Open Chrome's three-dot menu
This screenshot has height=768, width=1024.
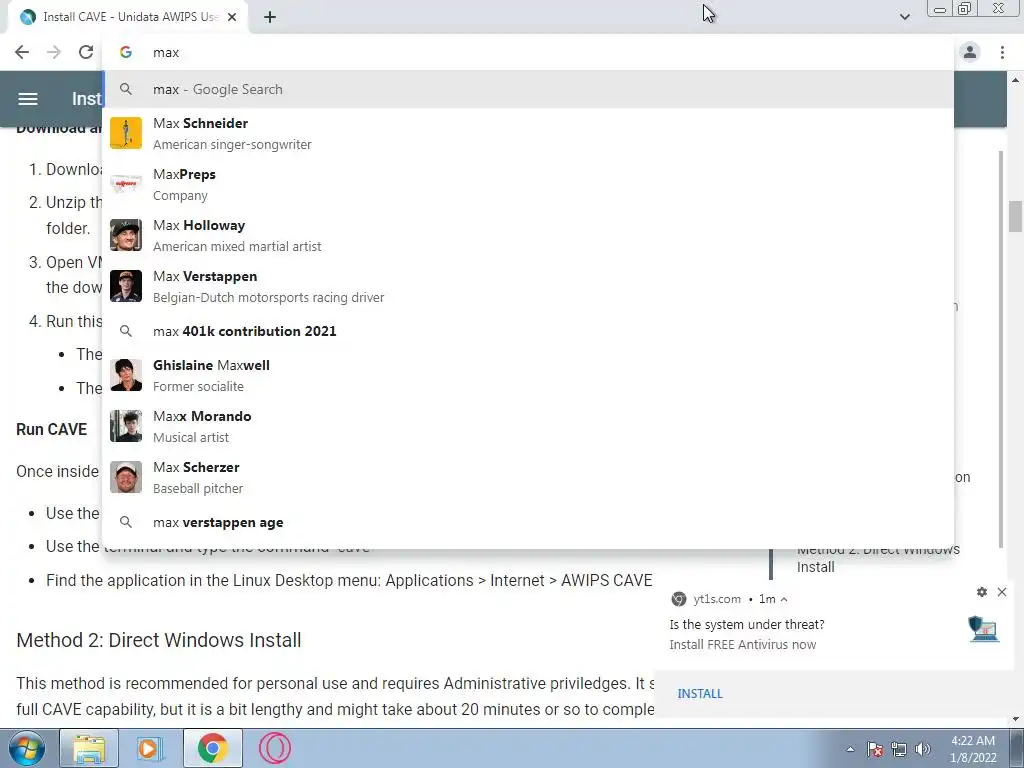pos(1002,52)
